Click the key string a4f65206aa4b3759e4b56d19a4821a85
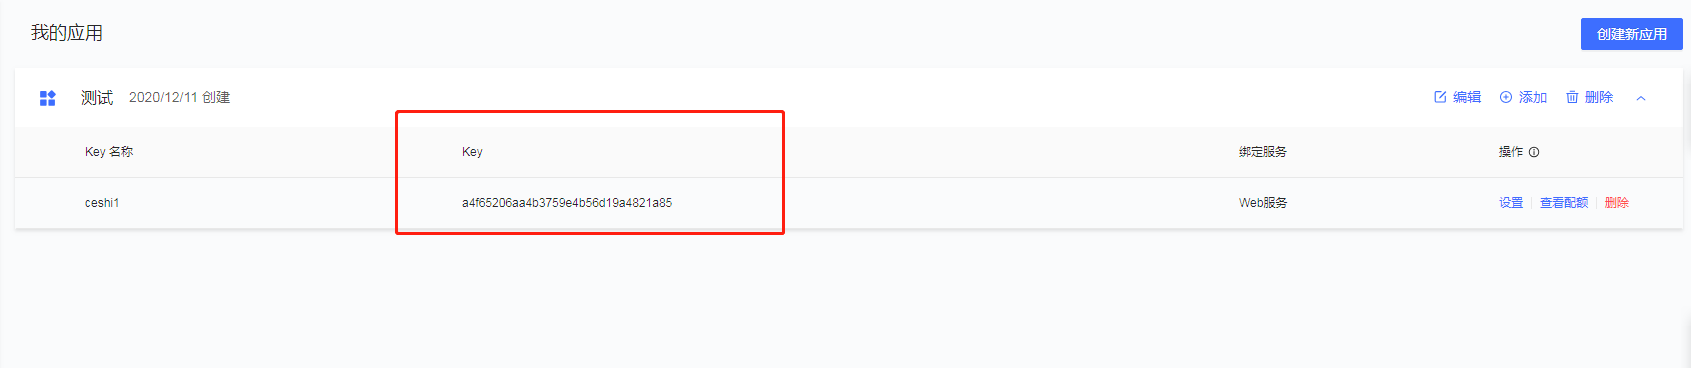Viewport: 1691px width, 368px height. [567, 203]
